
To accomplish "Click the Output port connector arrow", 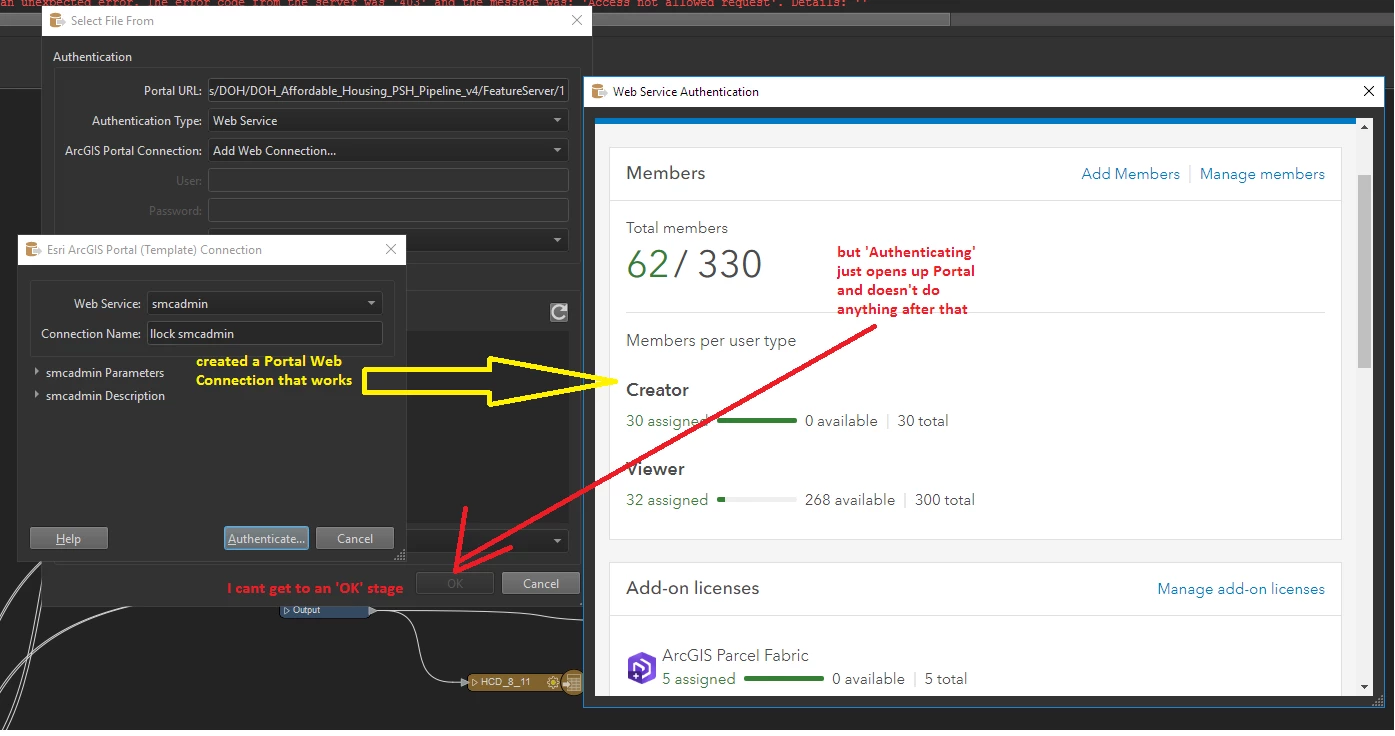I will pyautogui.click(x=373, y=610).
